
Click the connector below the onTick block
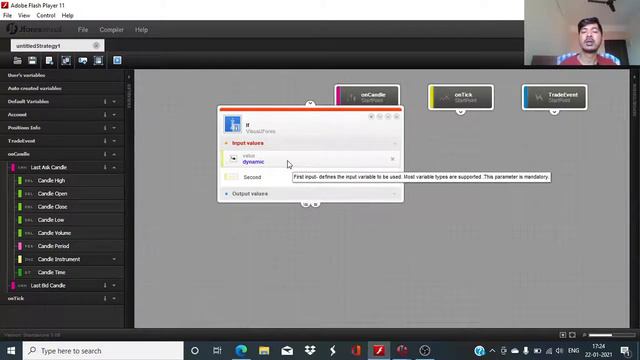pos(460,111)
